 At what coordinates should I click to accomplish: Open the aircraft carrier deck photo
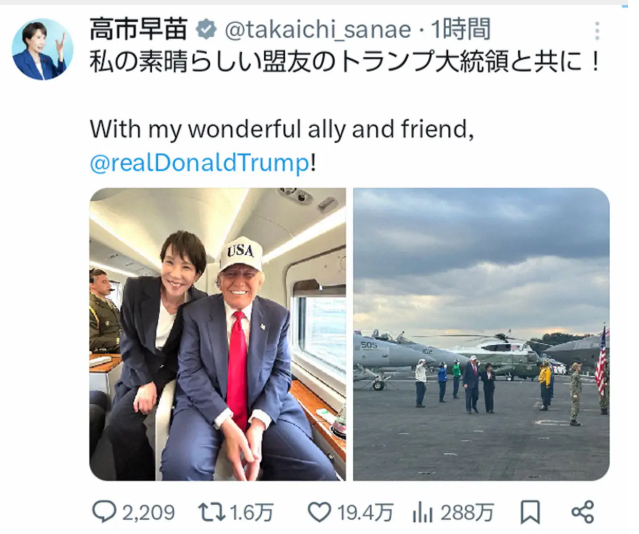click(481, 334)
